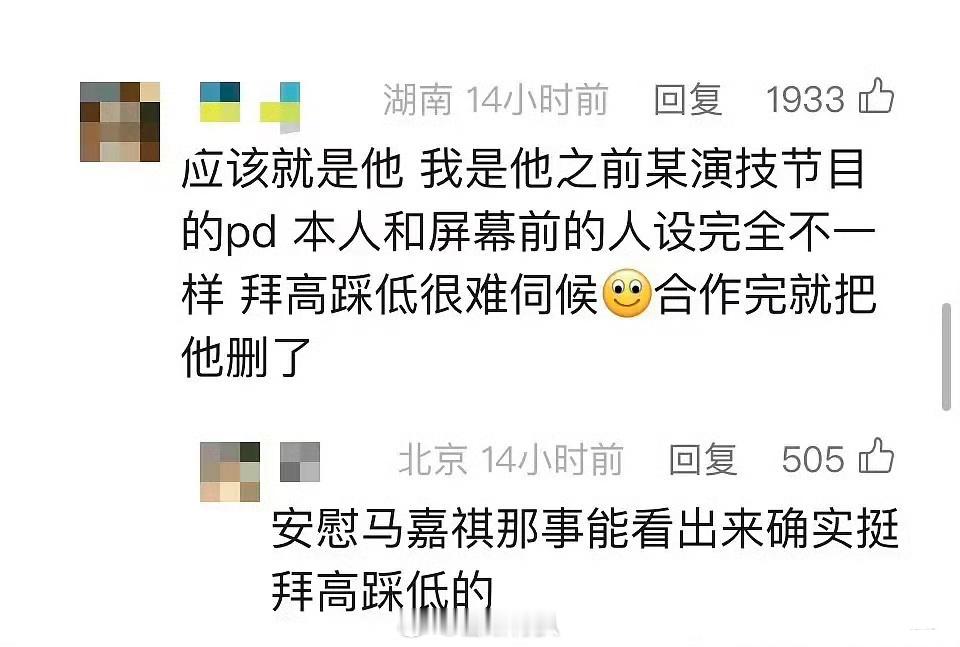Click the 505 like count
The height and width of the screenshot is (647, 960).
click(x=813, y=459)
